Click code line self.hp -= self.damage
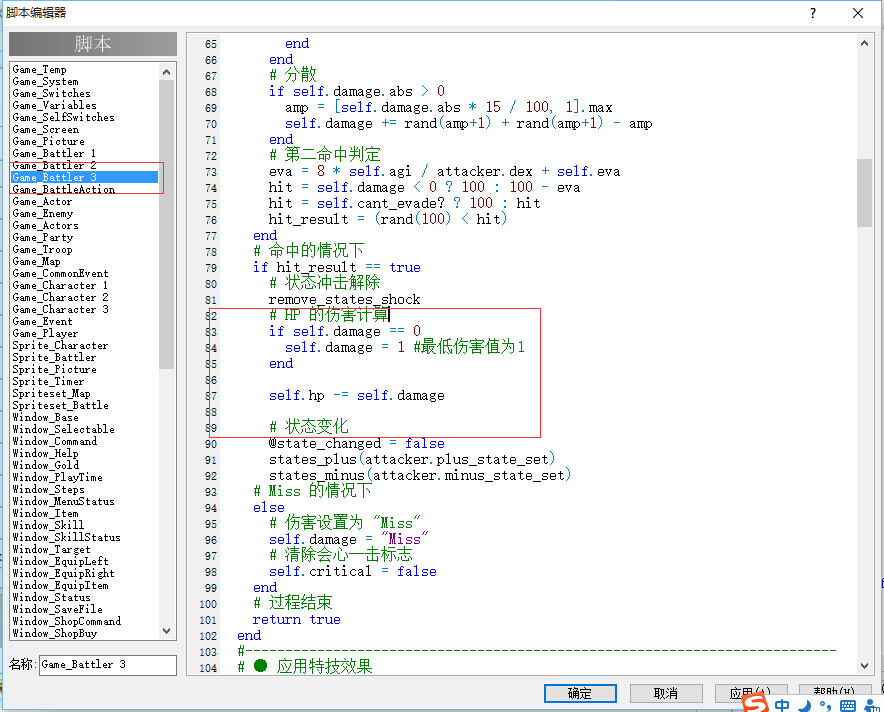Viewport: 884px width, 712px height. click(356, 395)
